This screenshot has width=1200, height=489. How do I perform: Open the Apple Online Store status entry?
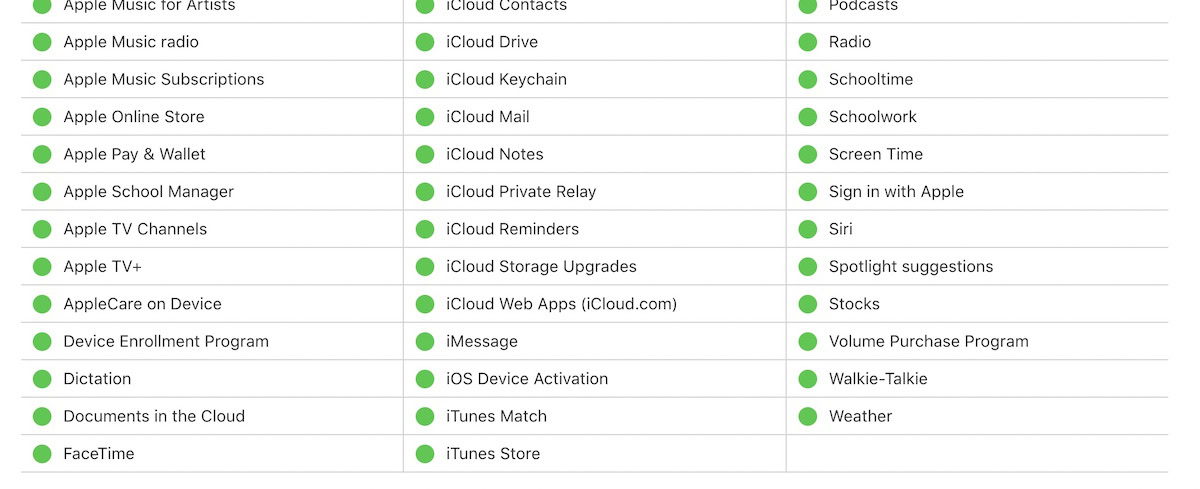click(x=134, y=117)
